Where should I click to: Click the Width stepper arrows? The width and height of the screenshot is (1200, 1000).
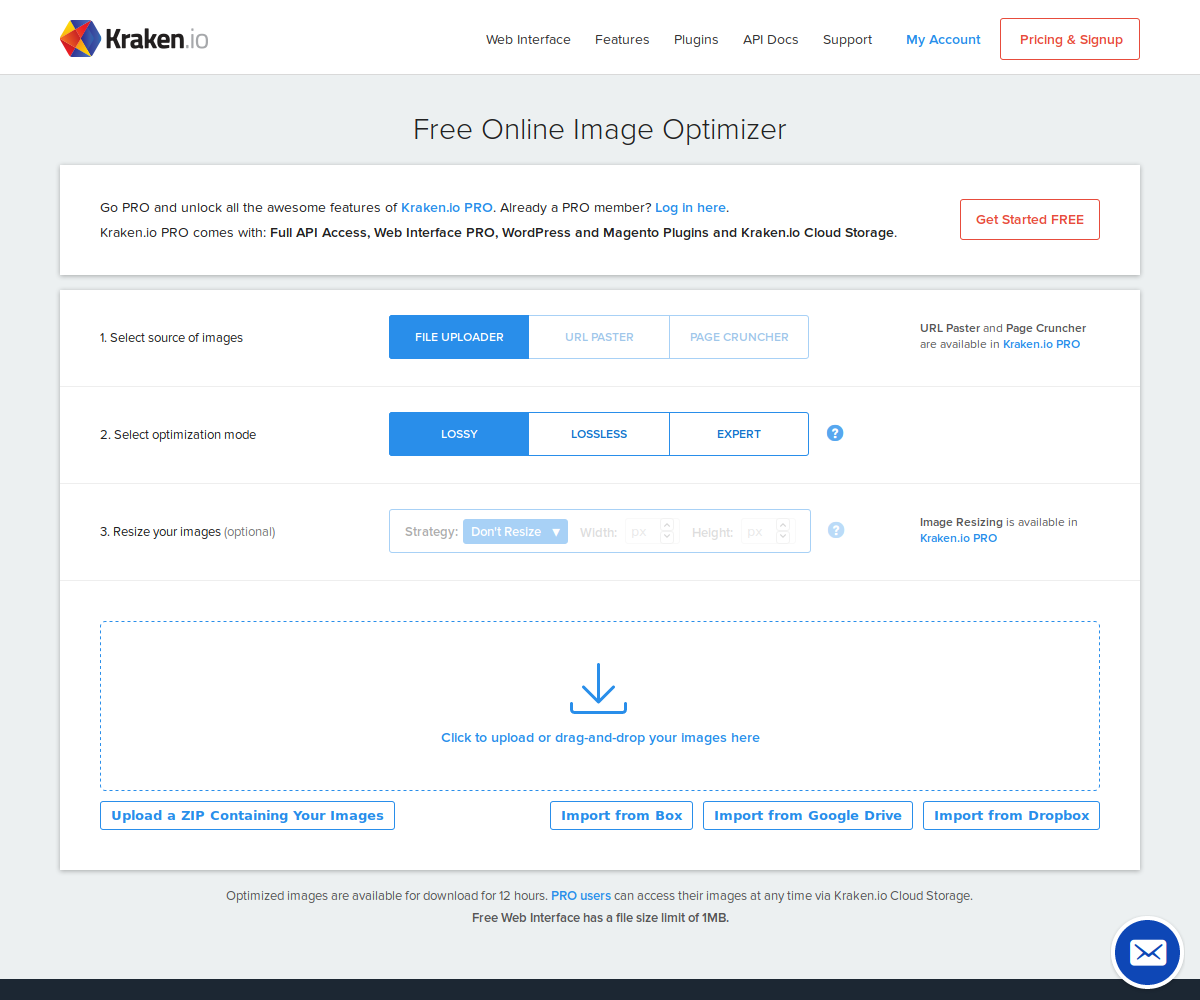click(x=667, y=531)
